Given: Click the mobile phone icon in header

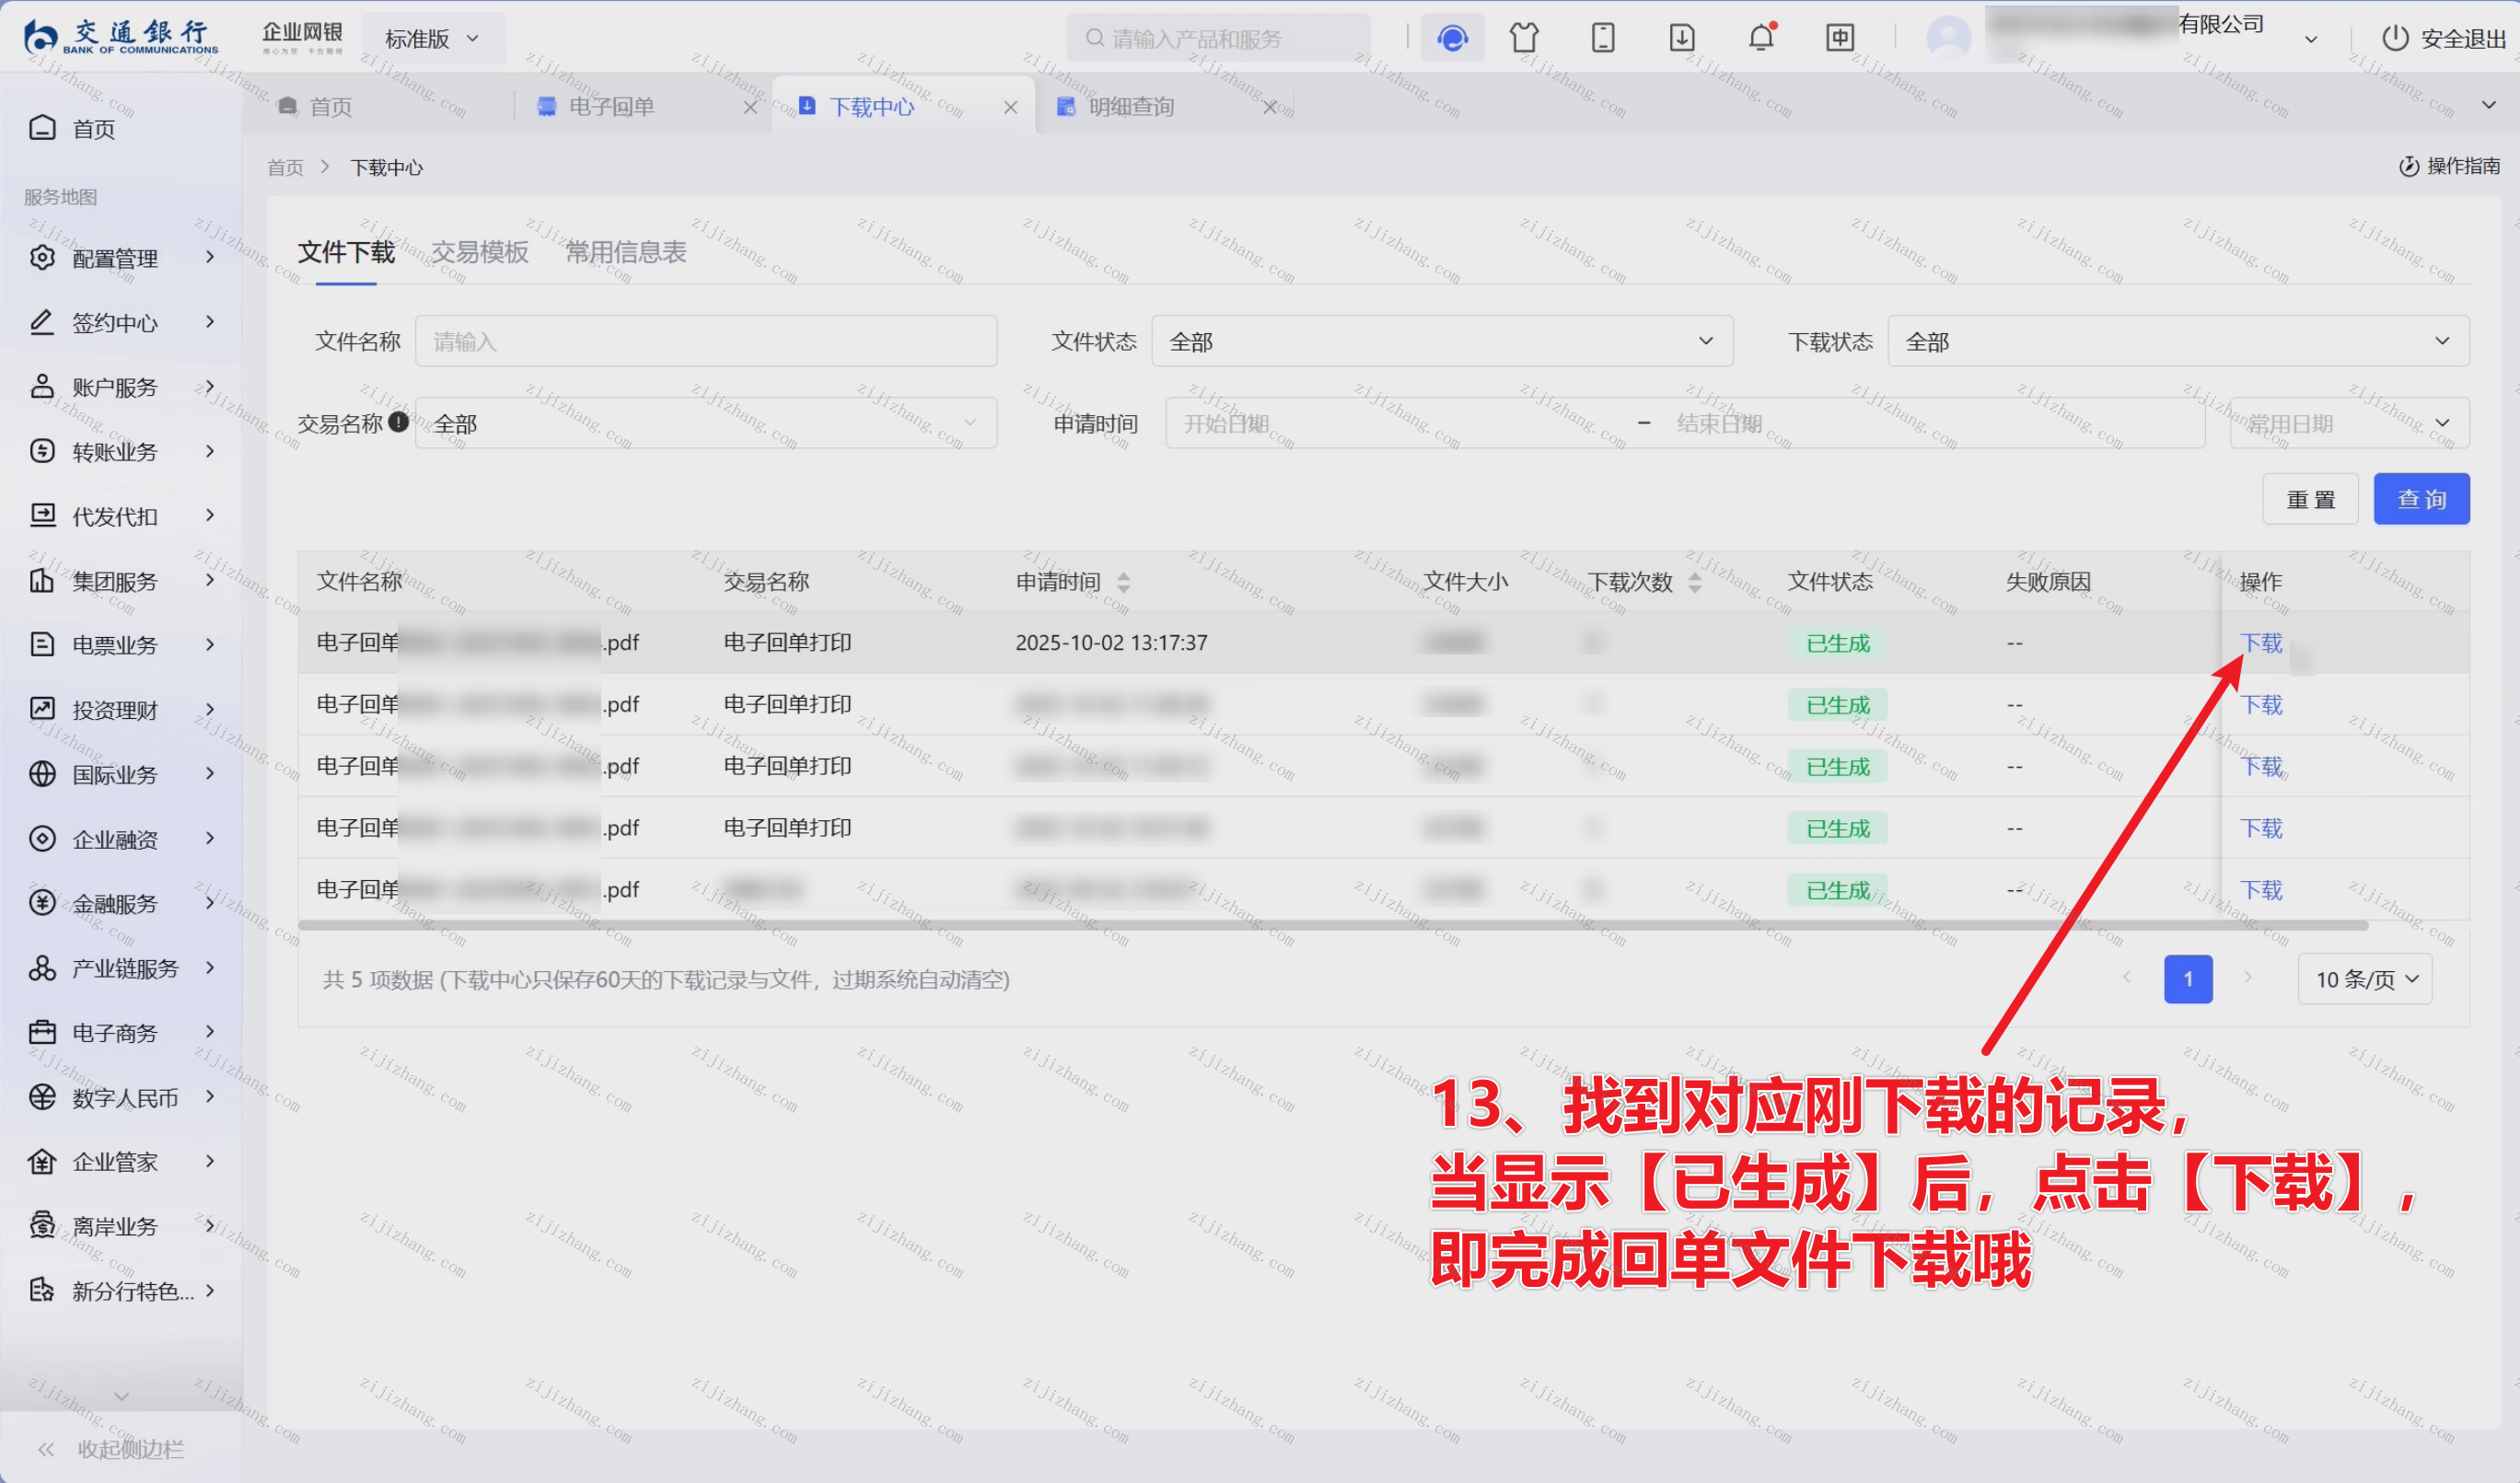Looking at the screenshot, I should (1603, 38).
